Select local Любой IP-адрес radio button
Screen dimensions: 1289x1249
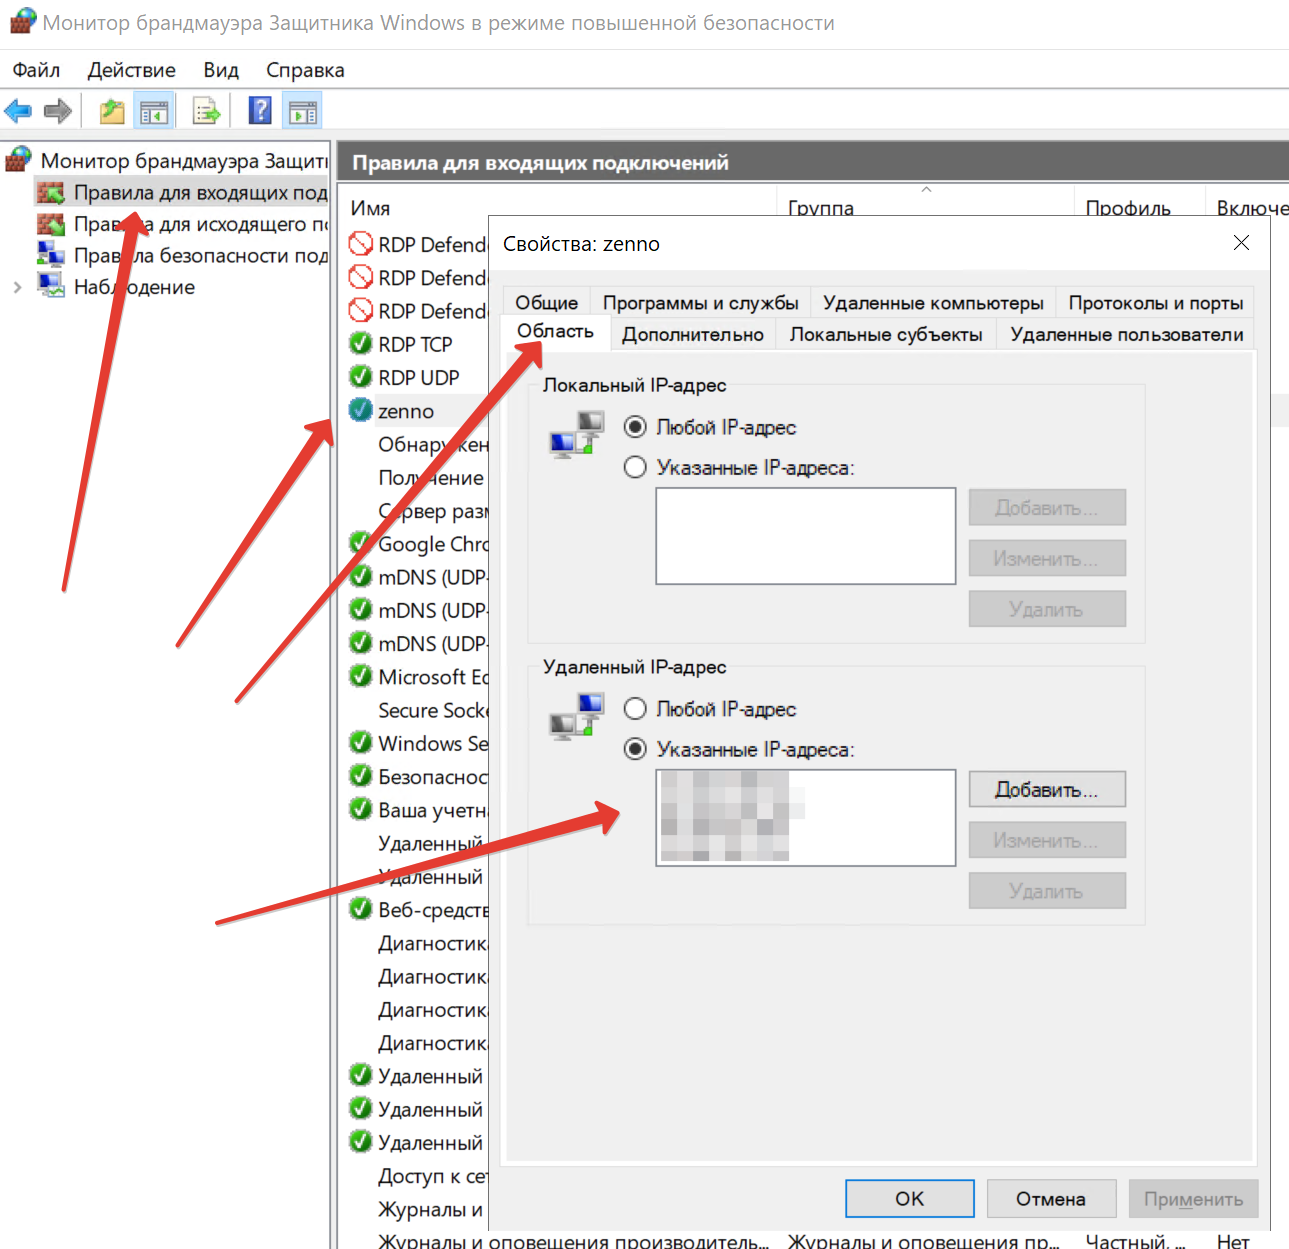coord(635,427)
